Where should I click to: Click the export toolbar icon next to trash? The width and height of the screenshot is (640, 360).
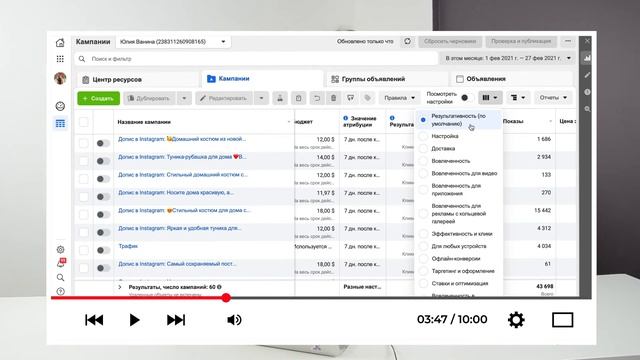pyautogui.click(x=350, y=98)
